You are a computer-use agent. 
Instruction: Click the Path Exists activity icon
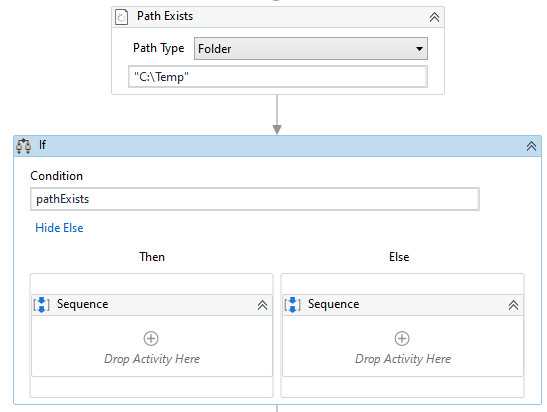[121, 17]
